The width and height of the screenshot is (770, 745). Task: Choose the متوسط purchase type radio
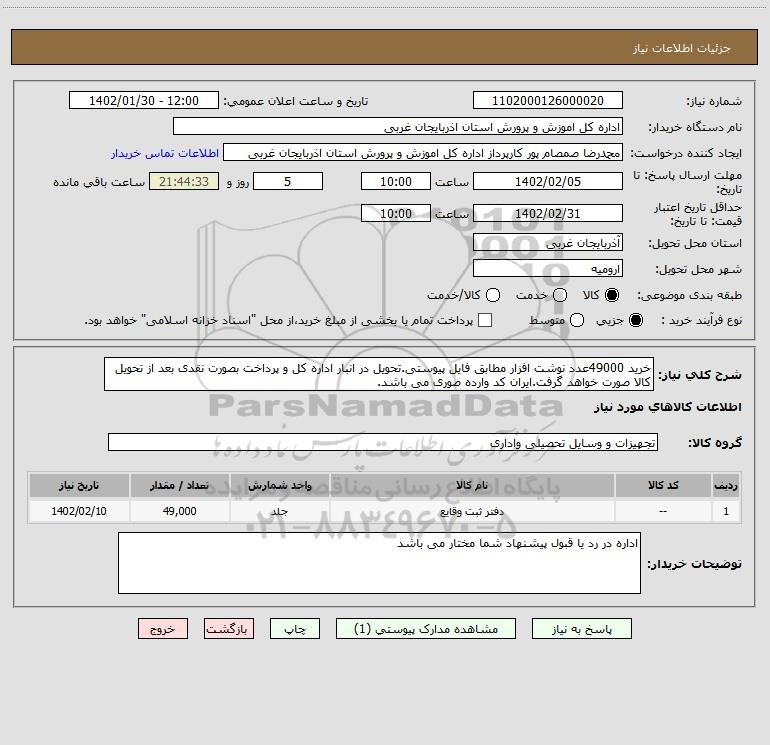[577, 320]
